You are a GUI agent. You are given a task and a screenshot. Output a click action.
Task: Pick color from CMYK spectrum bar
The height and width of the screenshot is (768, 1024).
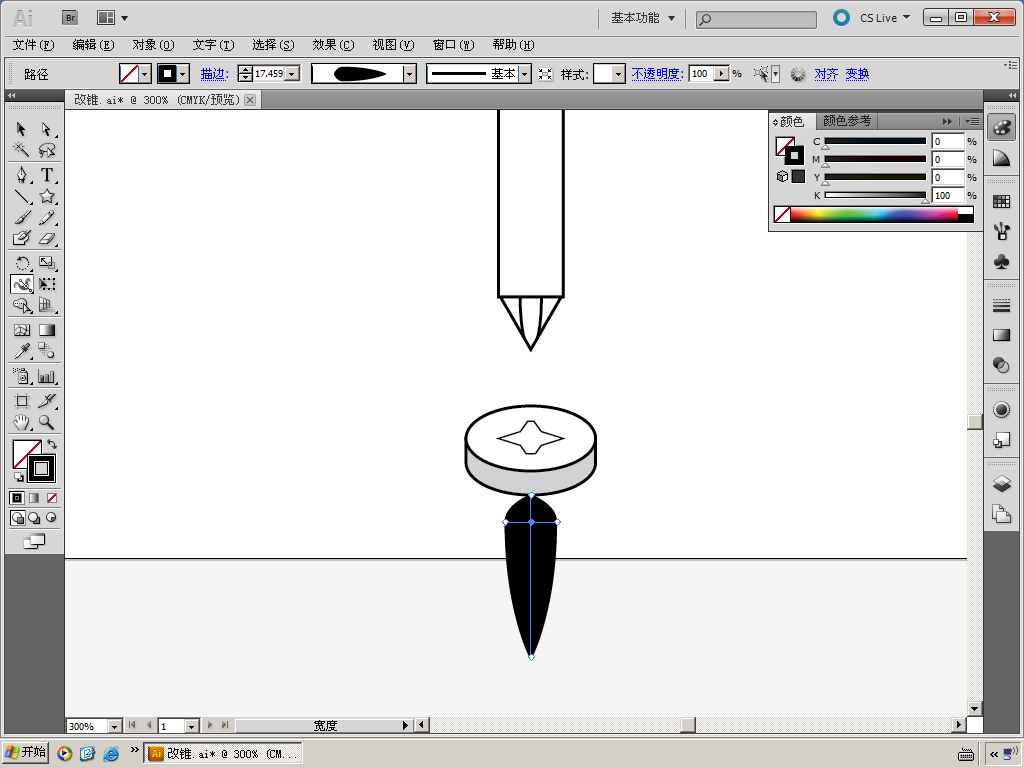coord(874,214)
